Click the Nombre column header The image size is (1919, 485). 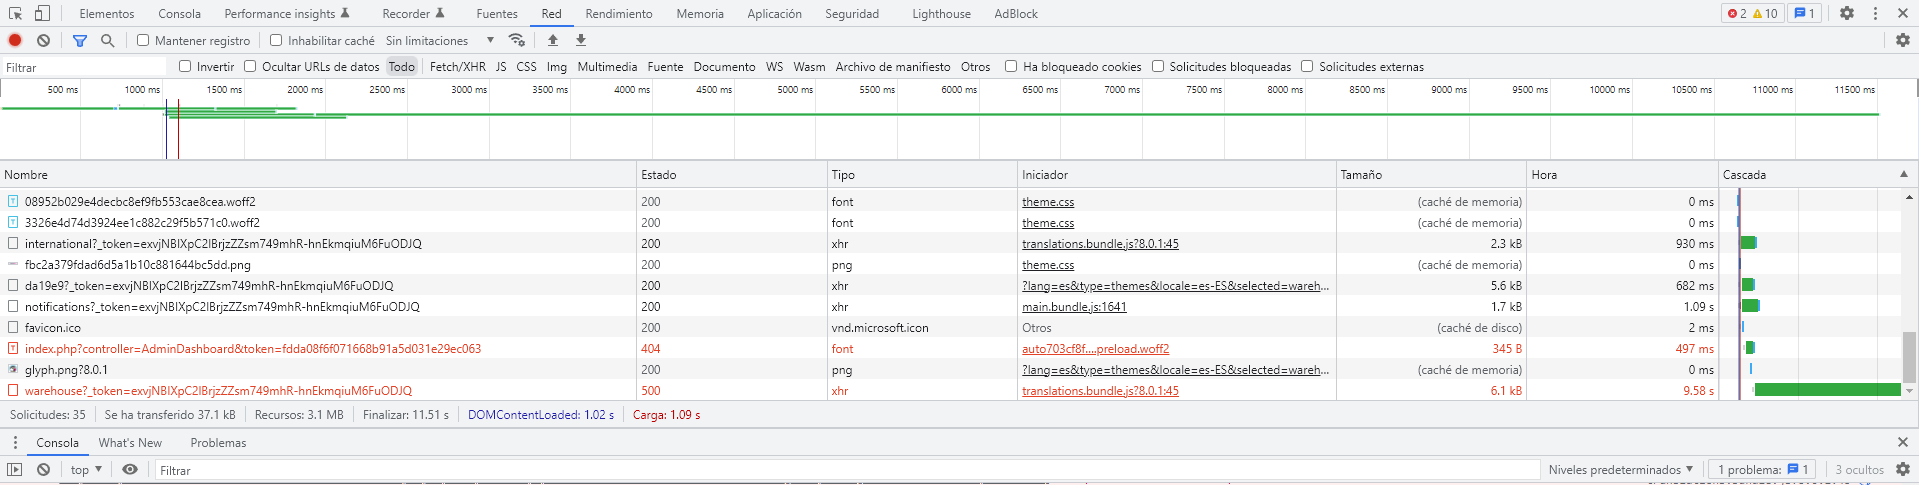[x=318, y=174]
